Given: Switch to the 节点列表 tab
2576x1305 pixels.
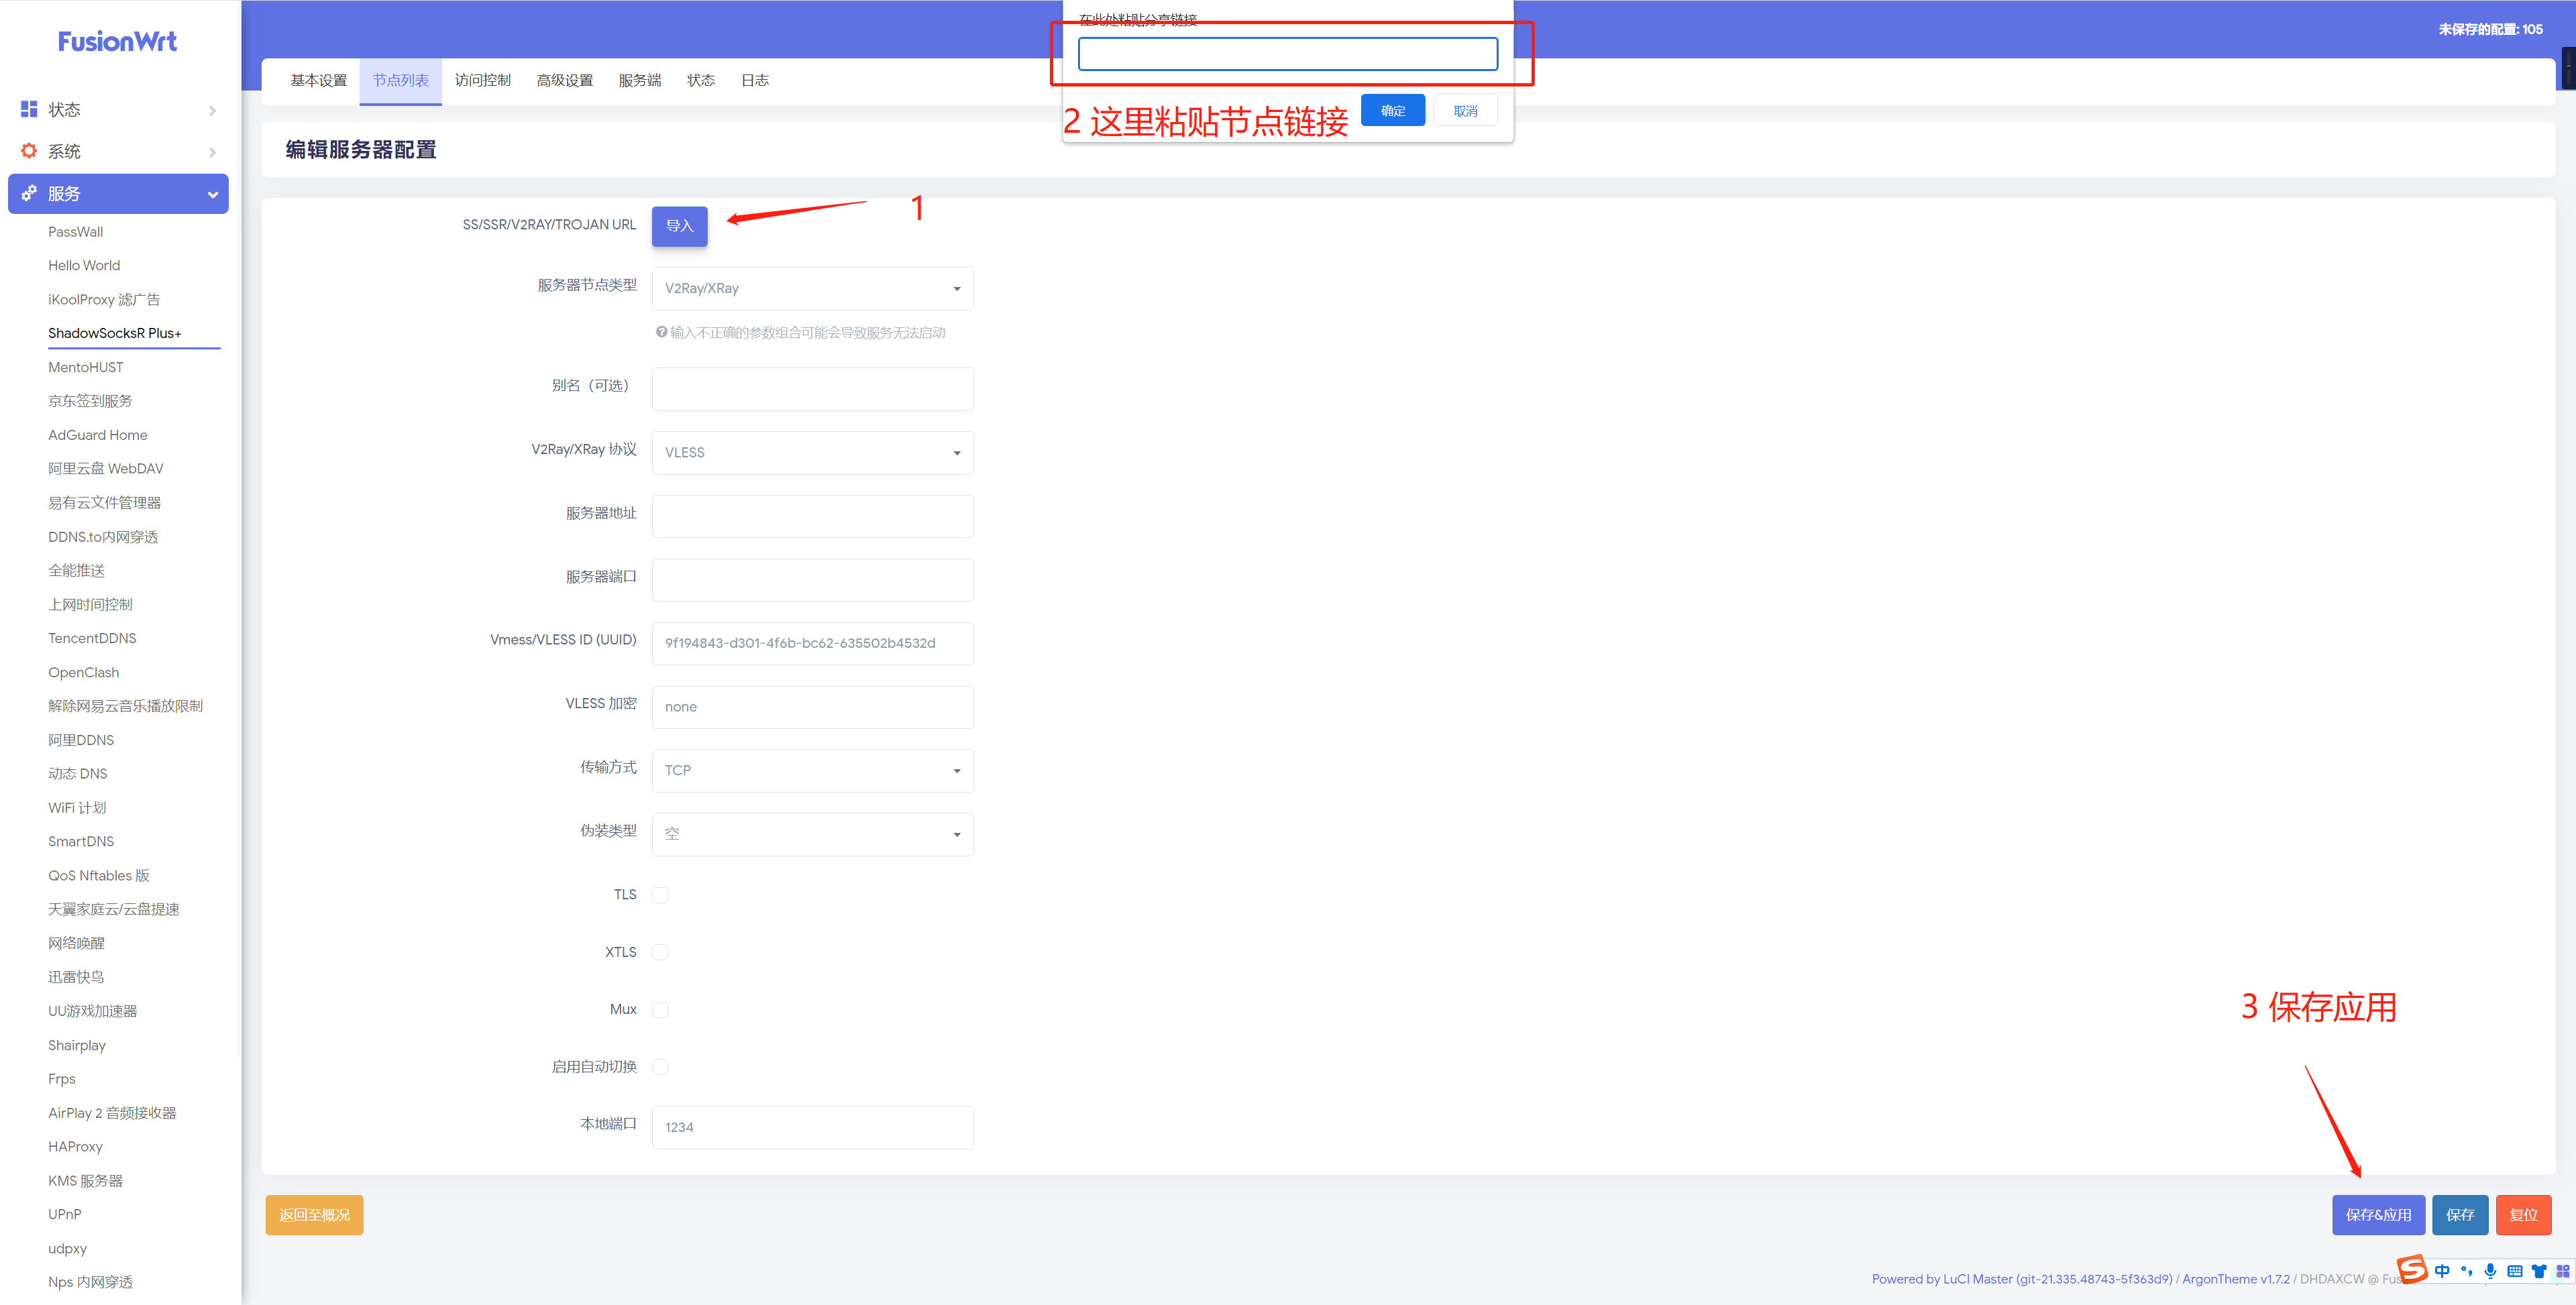Looking at the screenshot, I should (400, 80).
